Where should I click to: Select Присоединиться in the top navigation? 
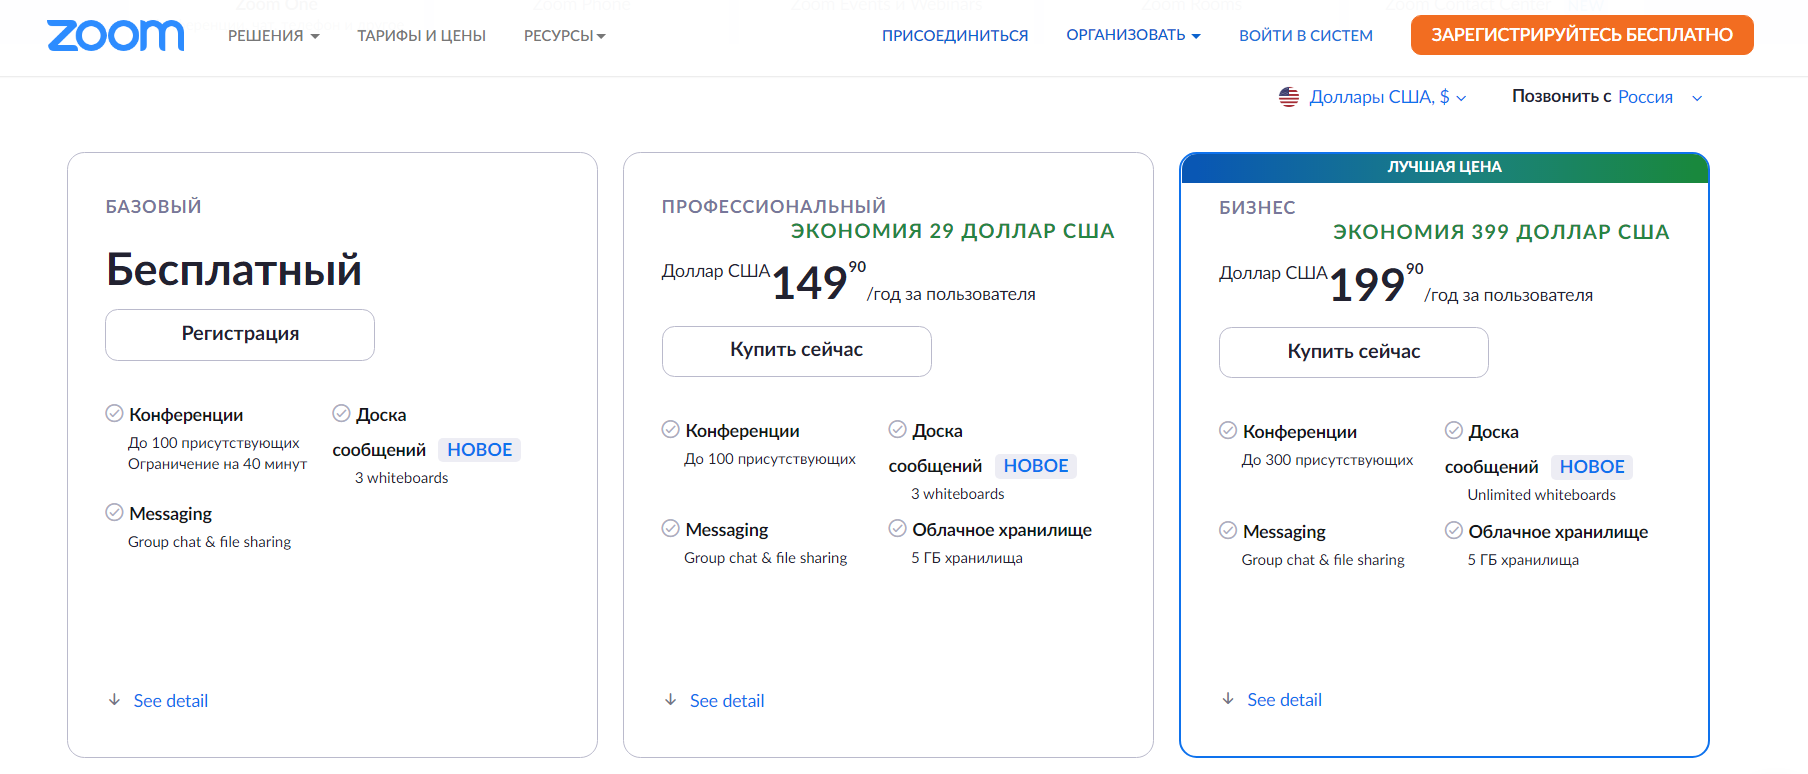pos(955,36)
